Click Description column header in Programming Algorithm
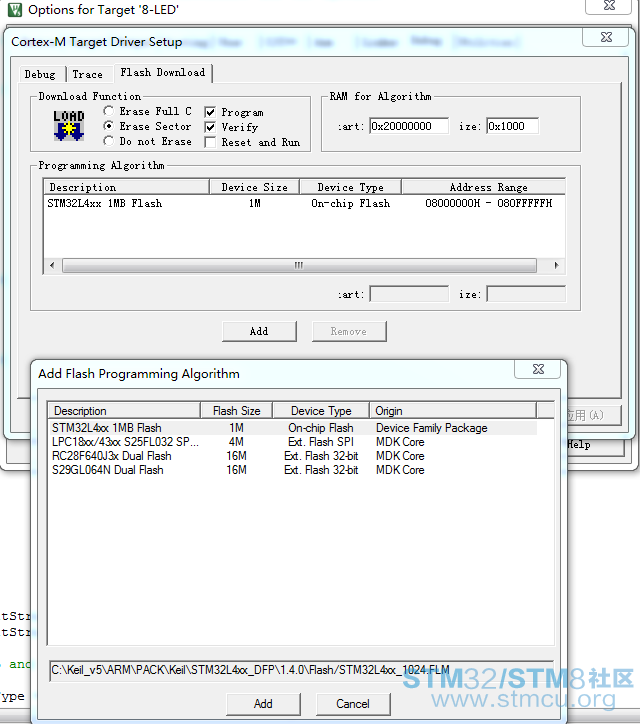 click(x=127, y=187)
